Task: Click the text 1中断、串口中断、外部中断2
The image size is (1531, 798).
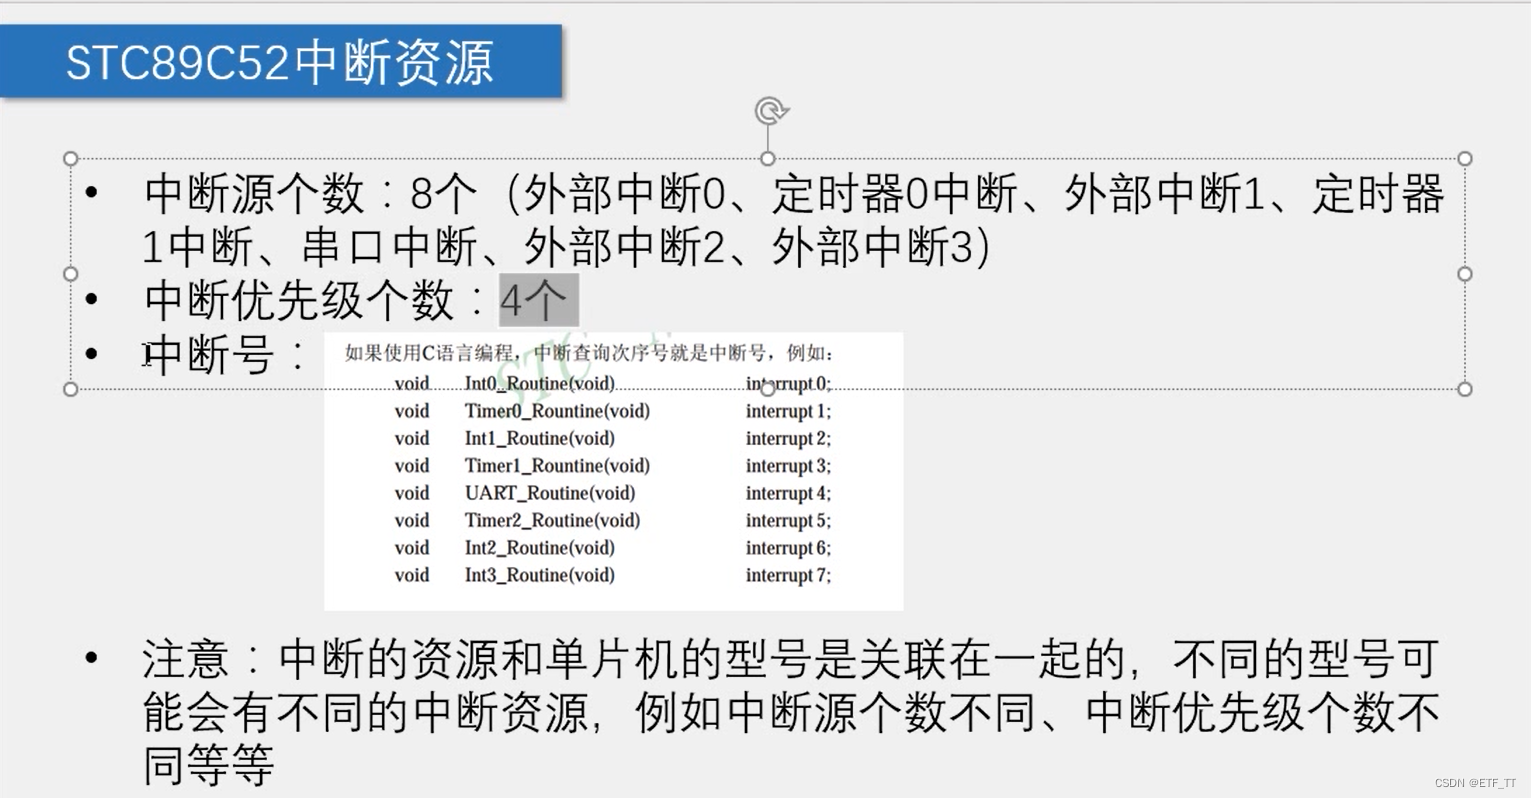Action: tap(432, 247)
